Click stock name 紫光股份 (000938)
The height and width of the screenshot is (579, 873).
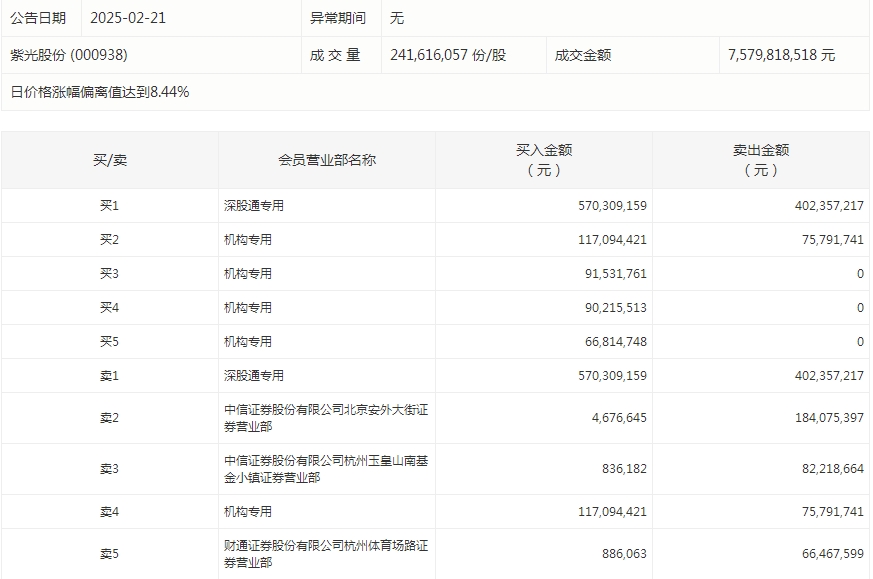(x=69, y=55)
